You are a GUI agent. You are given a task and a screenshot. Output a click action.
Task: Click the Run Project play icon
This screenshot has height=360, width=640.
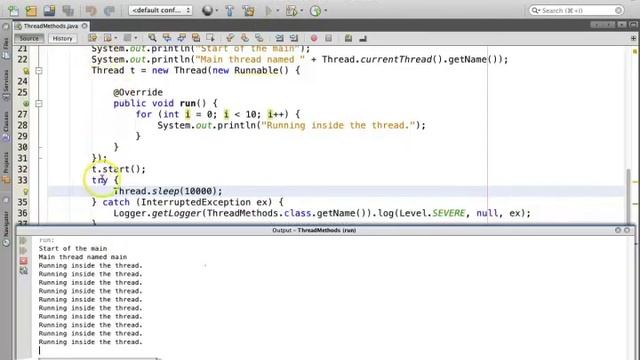coord(269,11)
